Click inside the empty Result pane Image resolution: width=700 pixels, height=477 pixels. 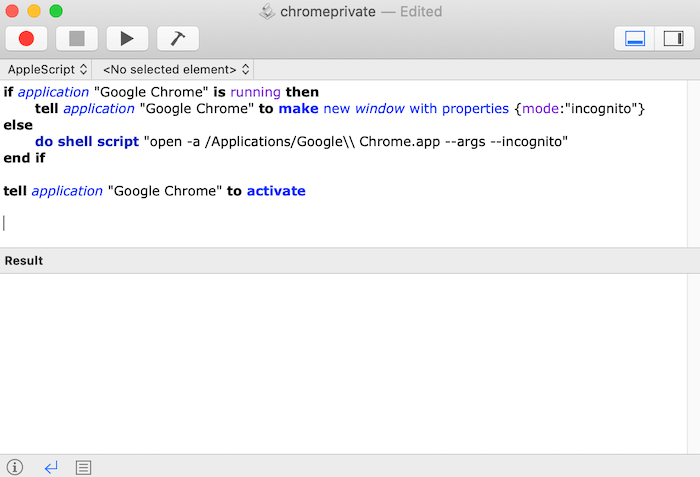(343, 364)
